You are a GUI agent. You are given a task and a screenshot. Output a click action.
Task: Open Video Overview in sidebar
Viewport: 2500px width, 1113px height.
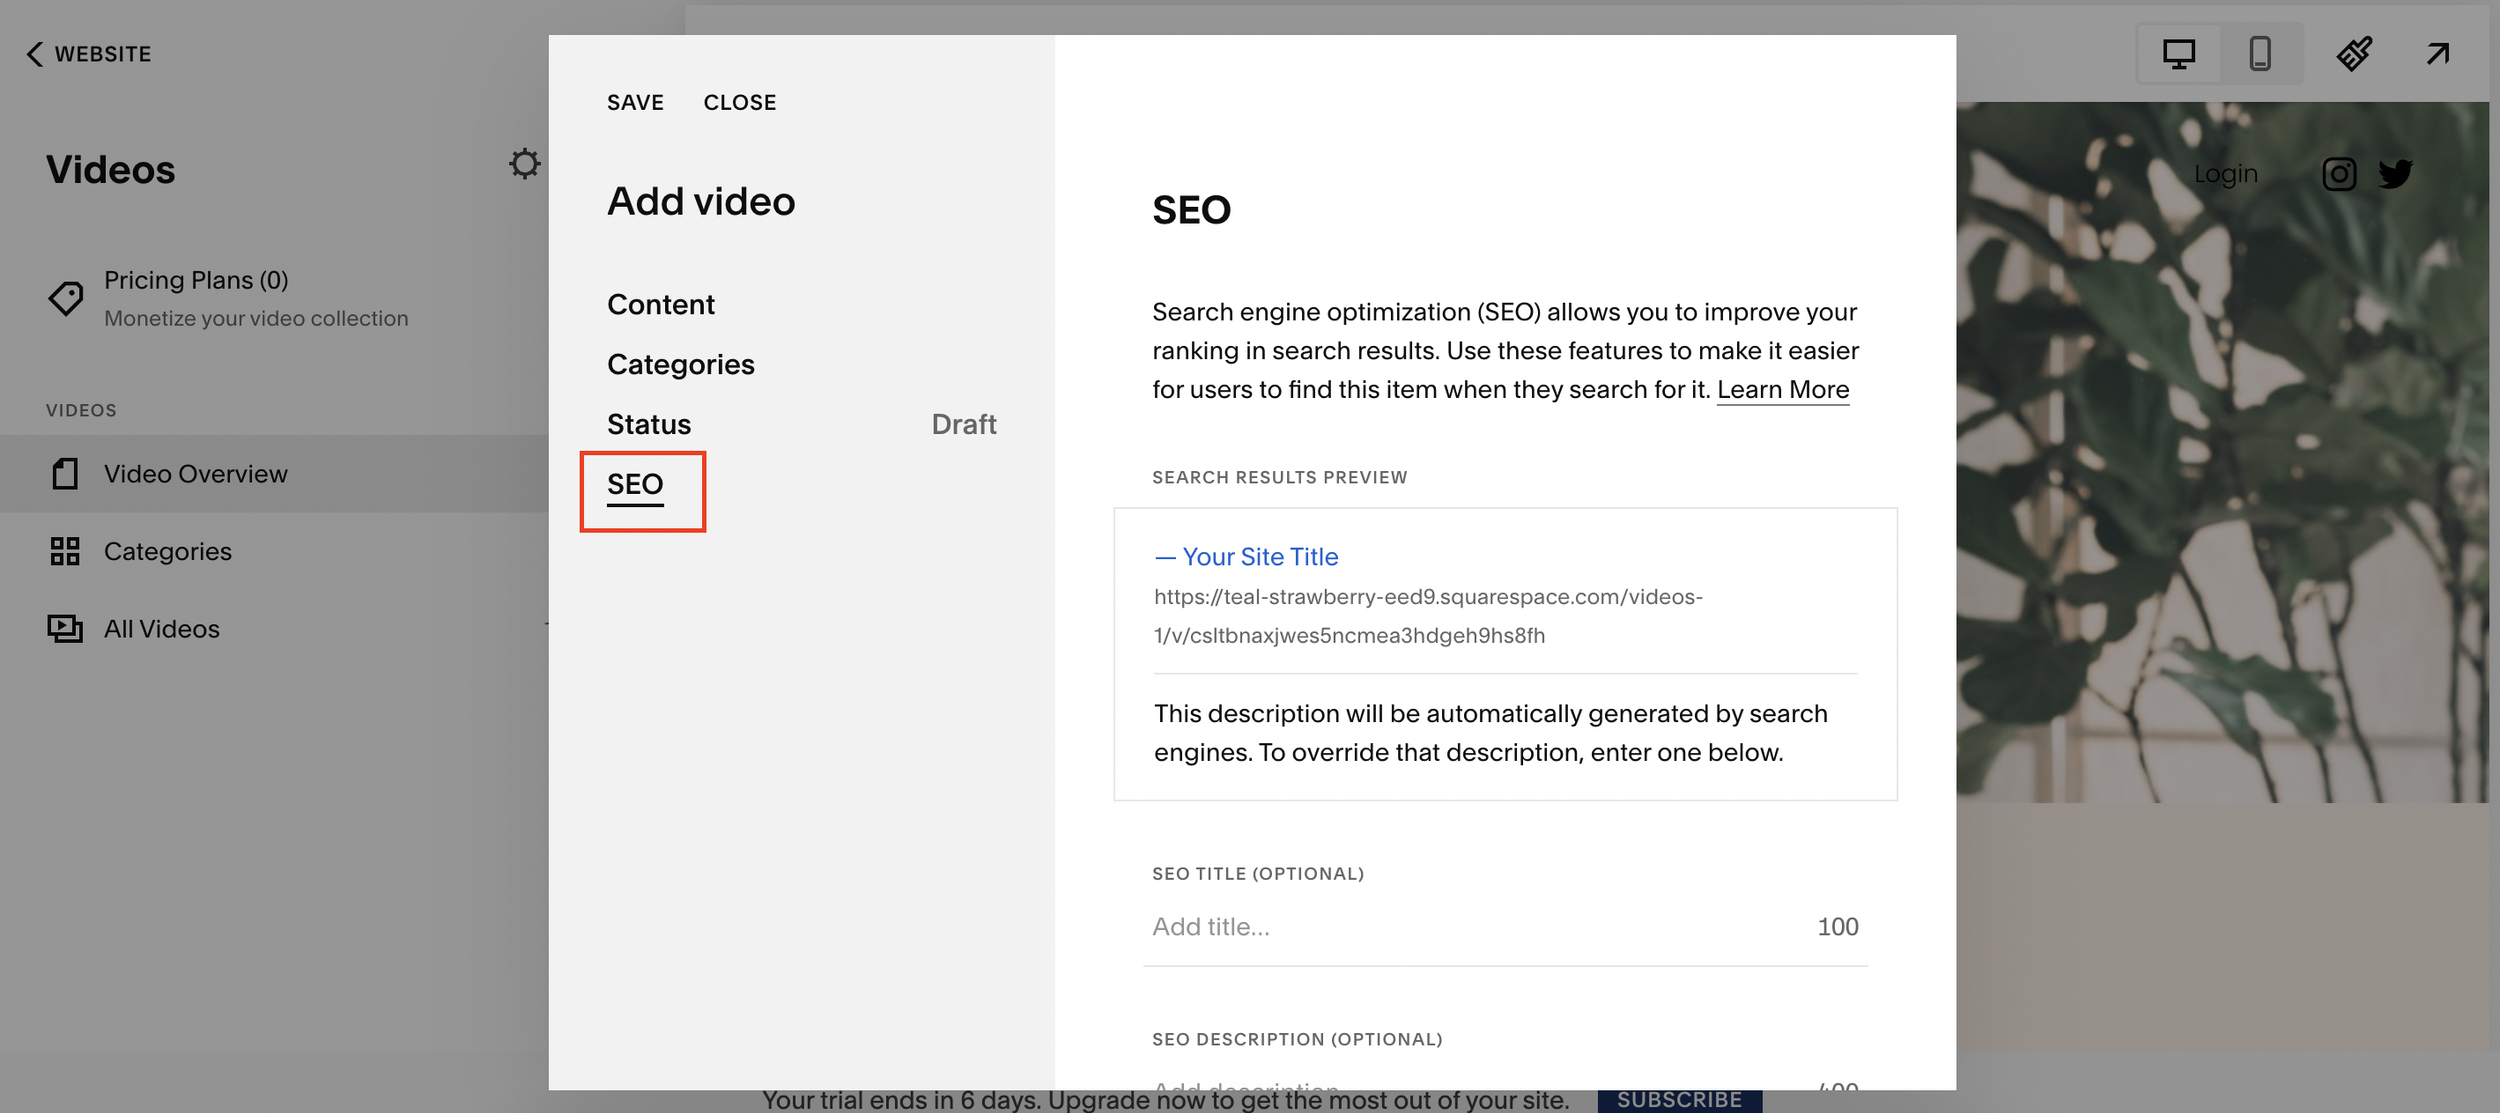196,474
